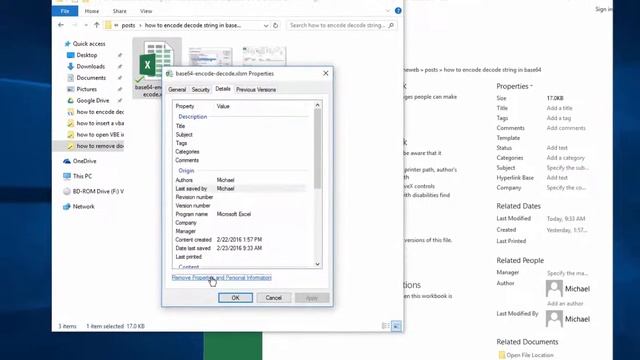Open BD-ROM Drive (F:) in sidebar
The height and width of the screenshot is (360, 640).
tap(98, 191)
